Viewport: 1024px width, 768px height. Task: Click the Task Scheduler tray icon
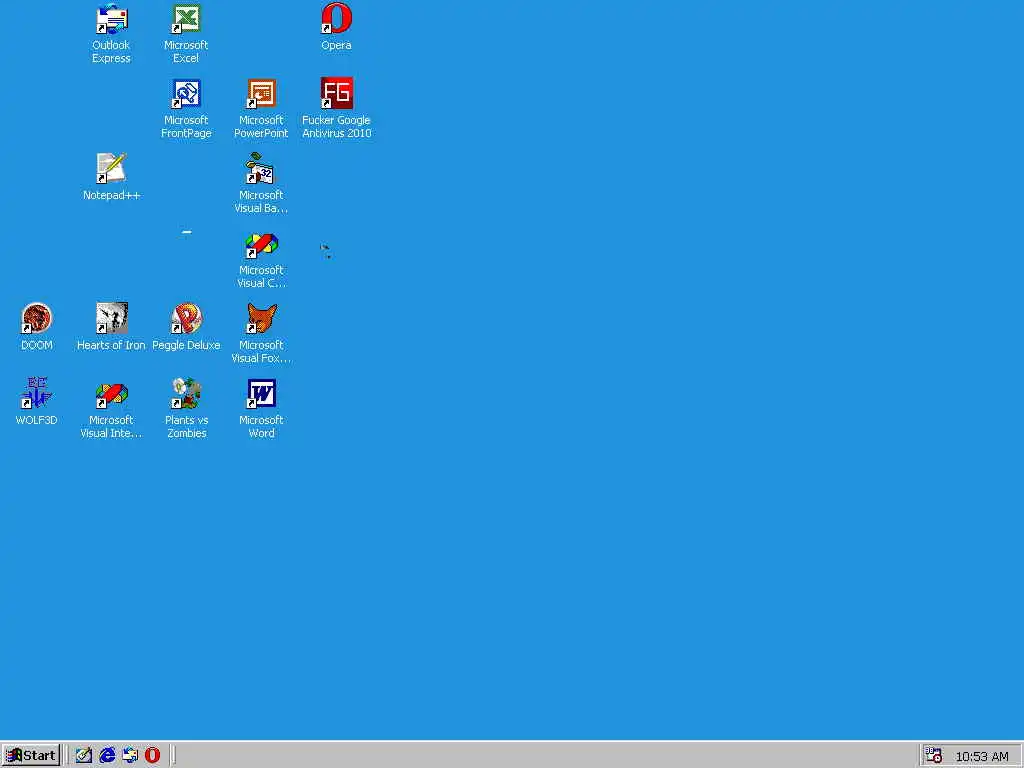pyautogui.click(x=933, y=756)
